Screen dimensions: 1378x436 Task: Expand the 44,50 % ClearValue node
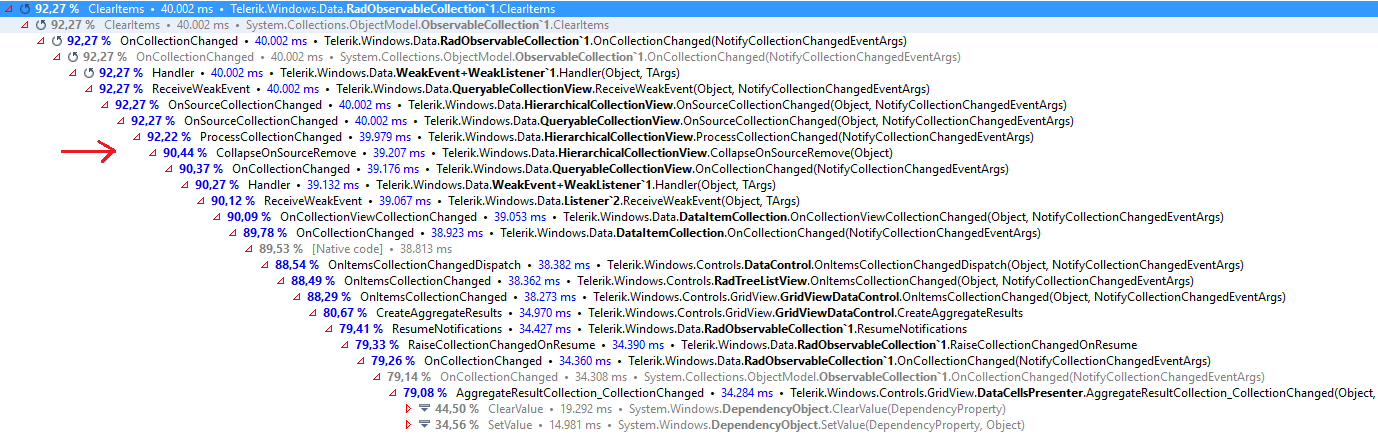coord(408,409)
